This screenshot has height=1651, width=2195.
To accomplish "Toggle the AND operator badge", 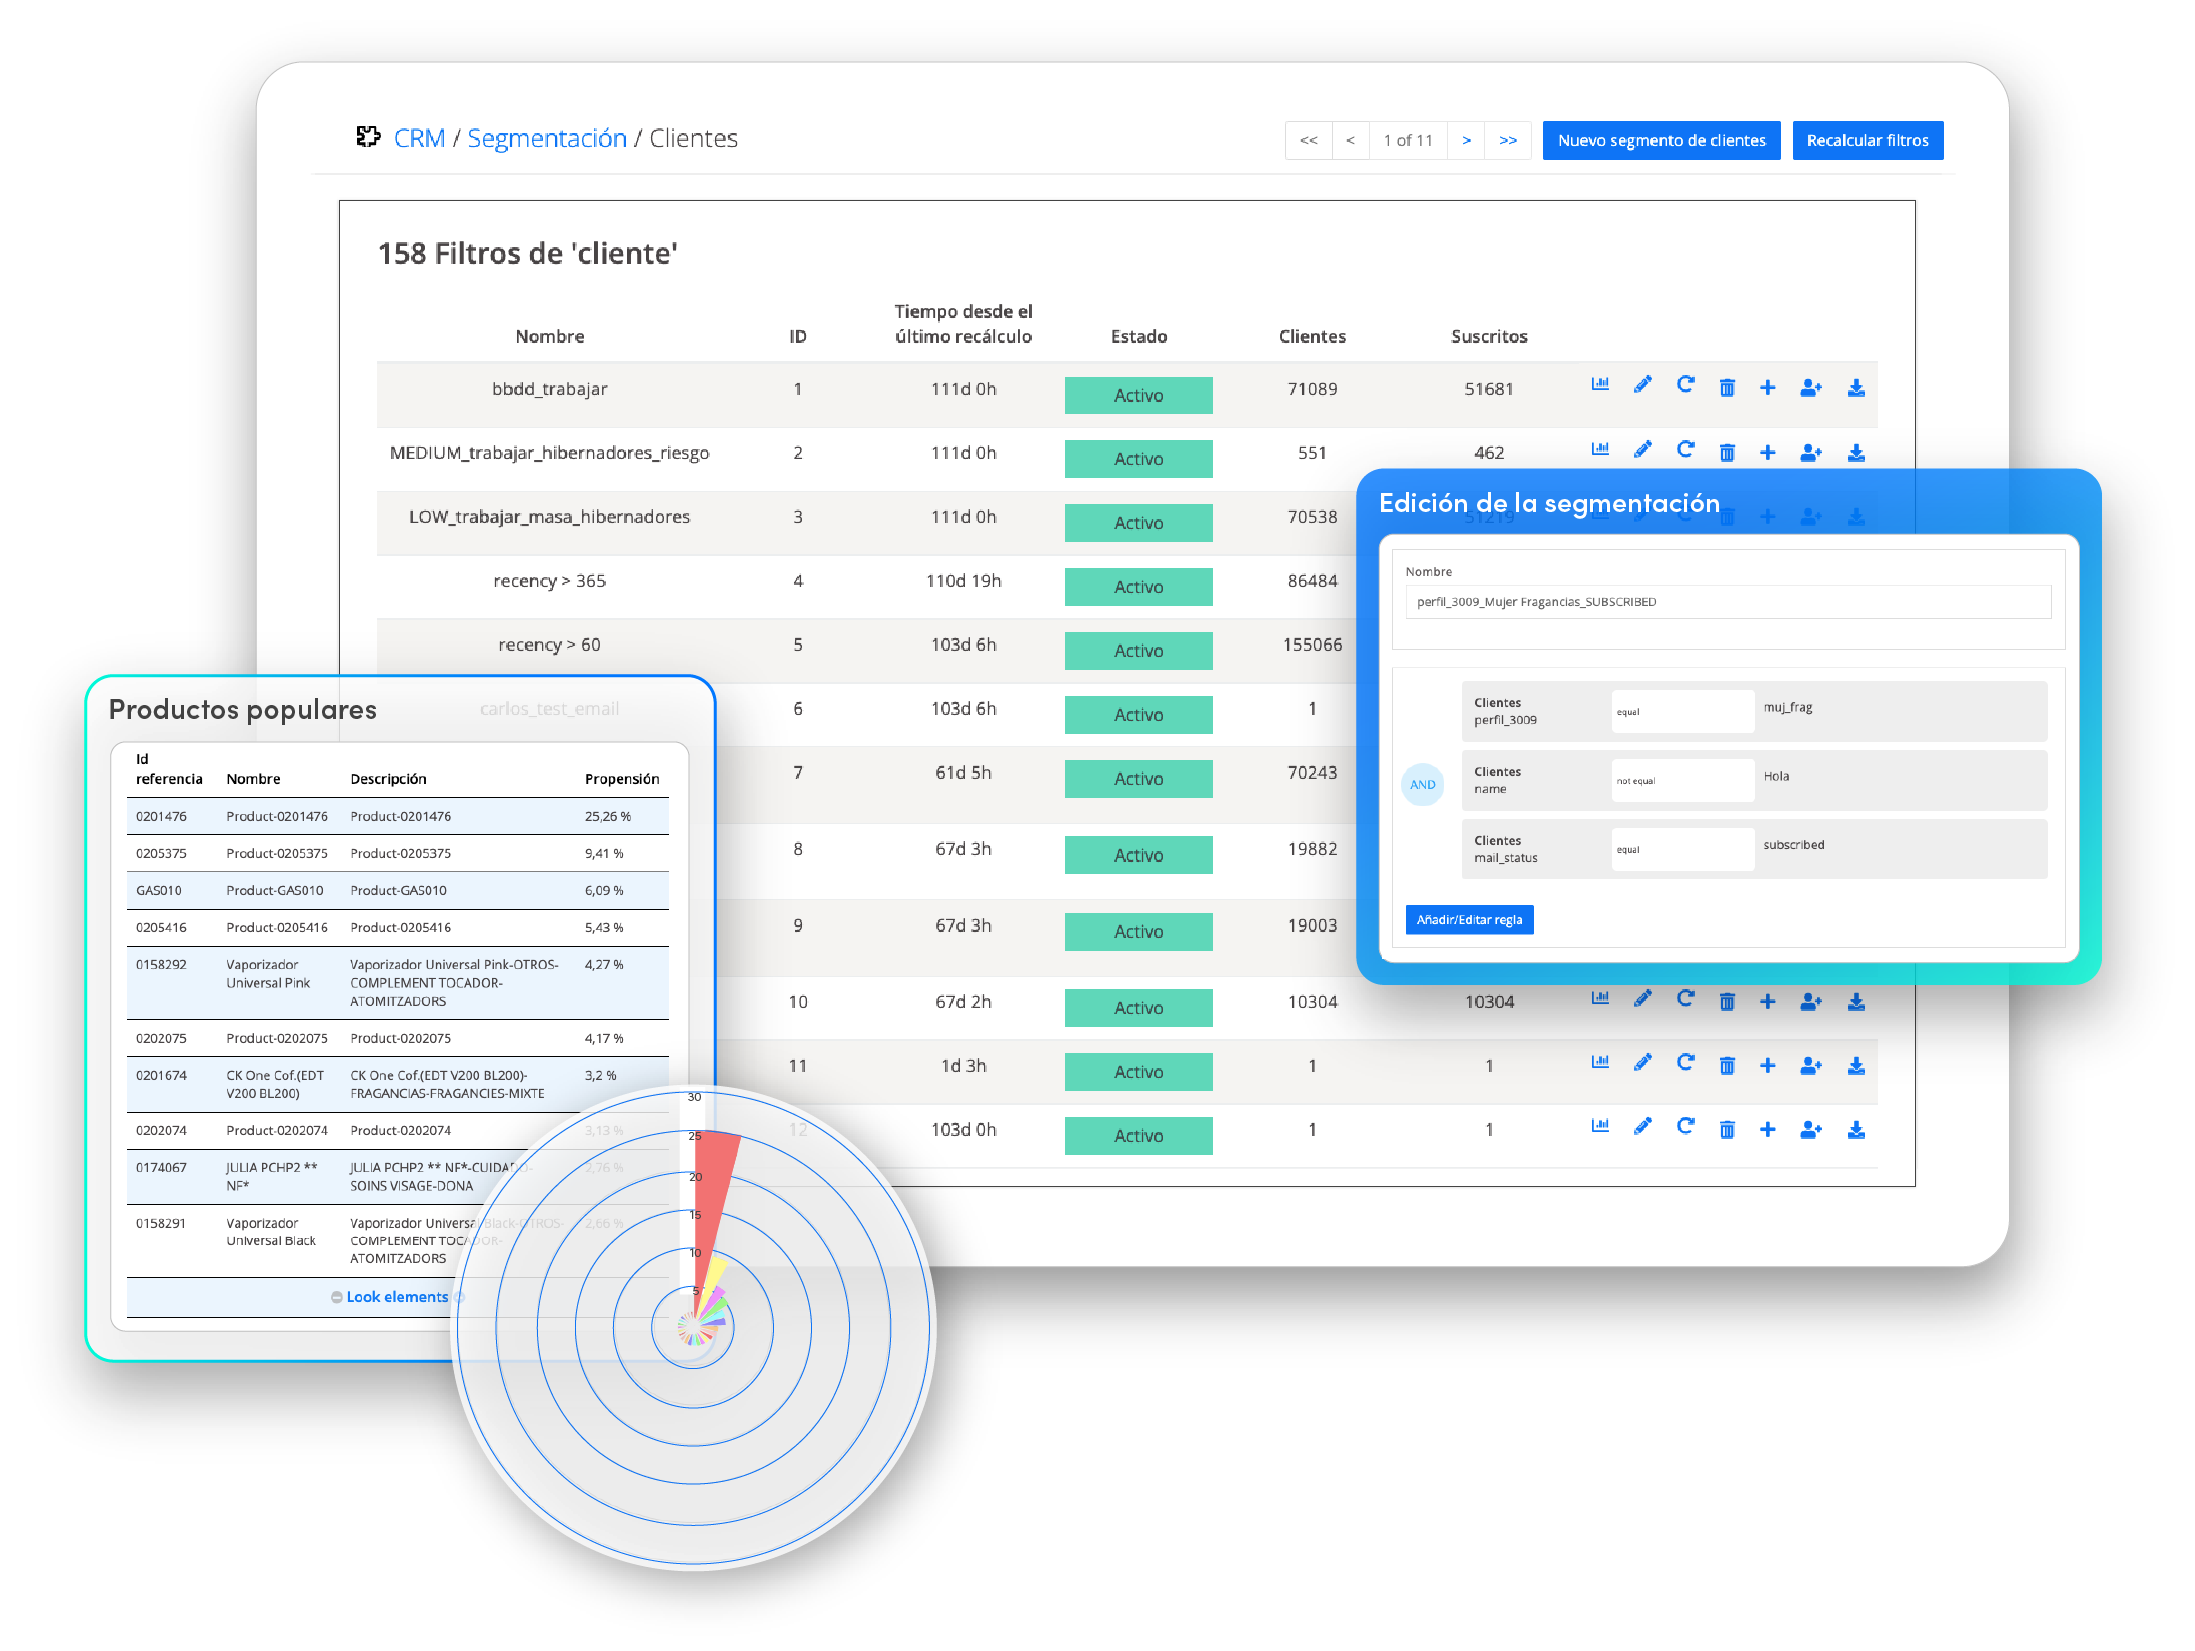I will (x=1422, y=784).
